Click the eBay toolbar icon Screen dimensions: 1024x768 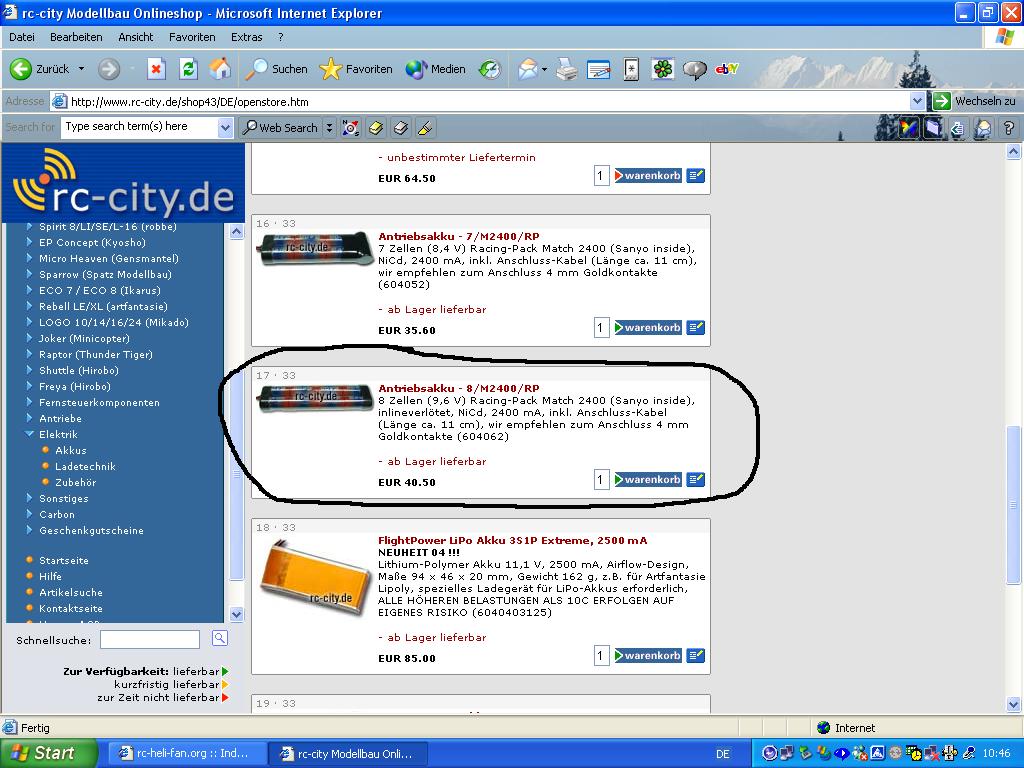click(x=726, y=69)
